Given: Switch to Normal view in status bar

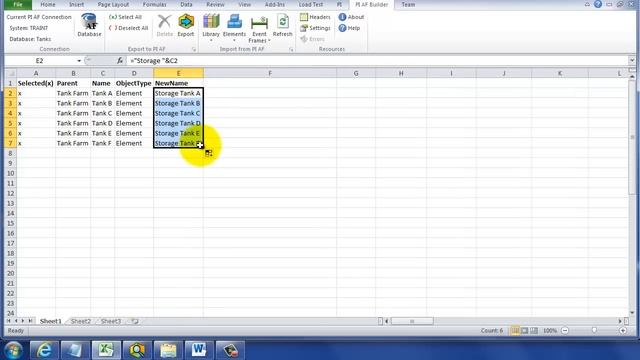Looking at the screenshot, I should [515, 331].
